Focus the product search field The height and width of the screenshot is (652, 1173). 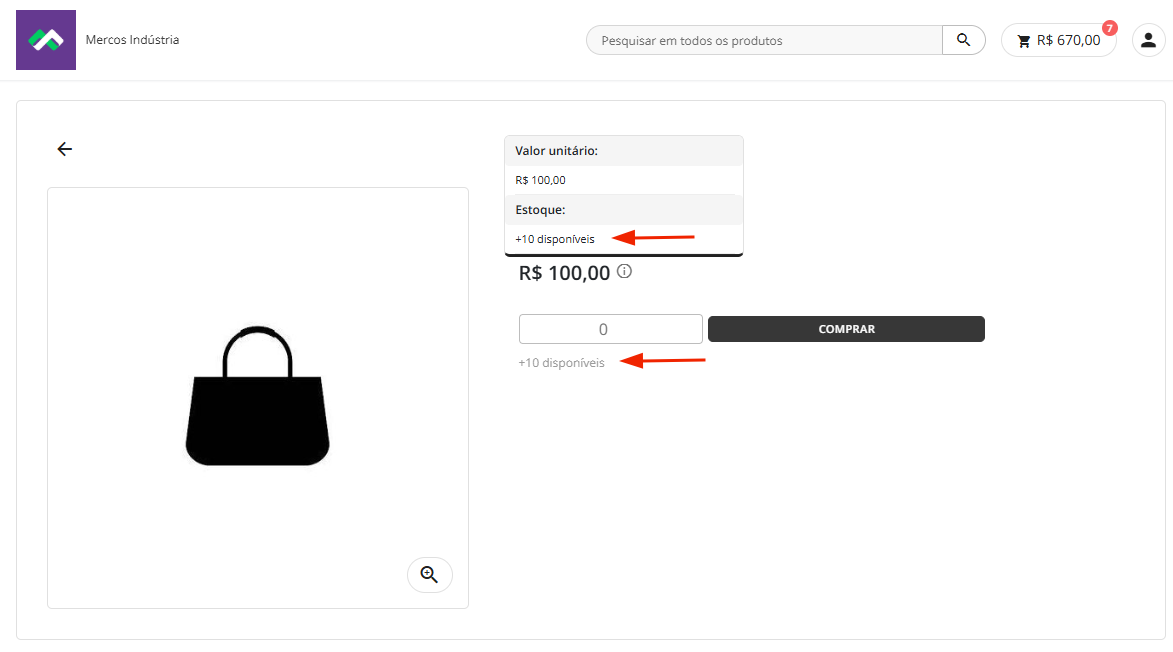765,41
